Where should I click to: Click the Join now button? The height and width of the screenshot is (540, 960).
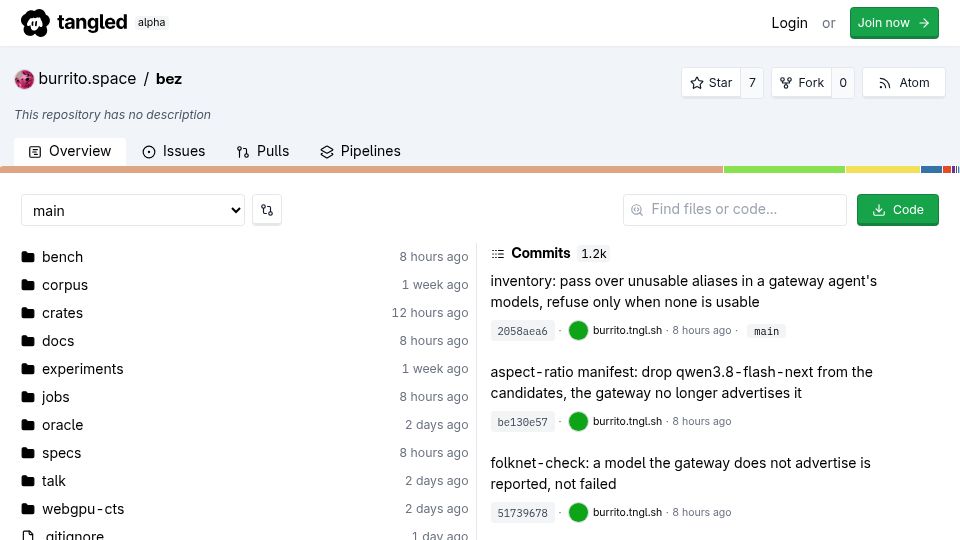[894, 23]
